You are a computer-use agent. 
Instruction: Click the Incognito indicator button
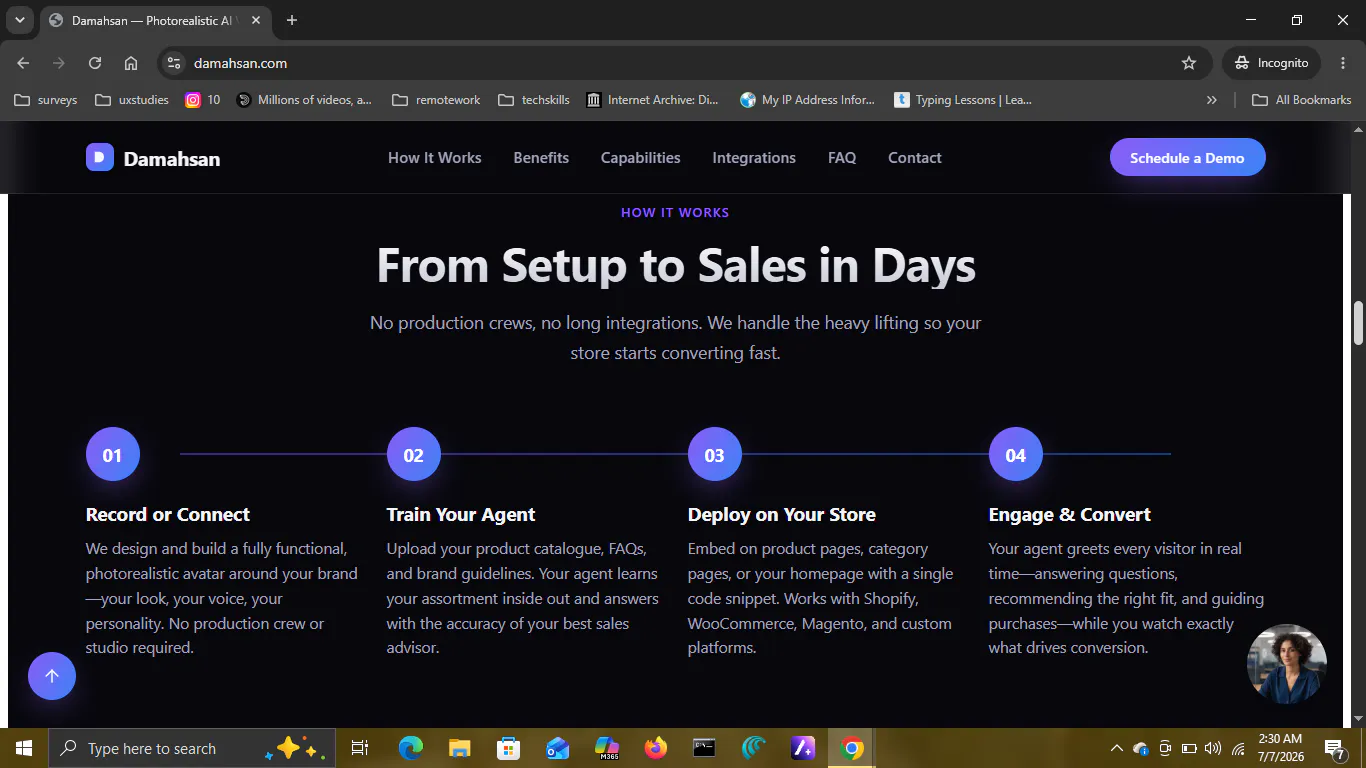click(1272, 63)
